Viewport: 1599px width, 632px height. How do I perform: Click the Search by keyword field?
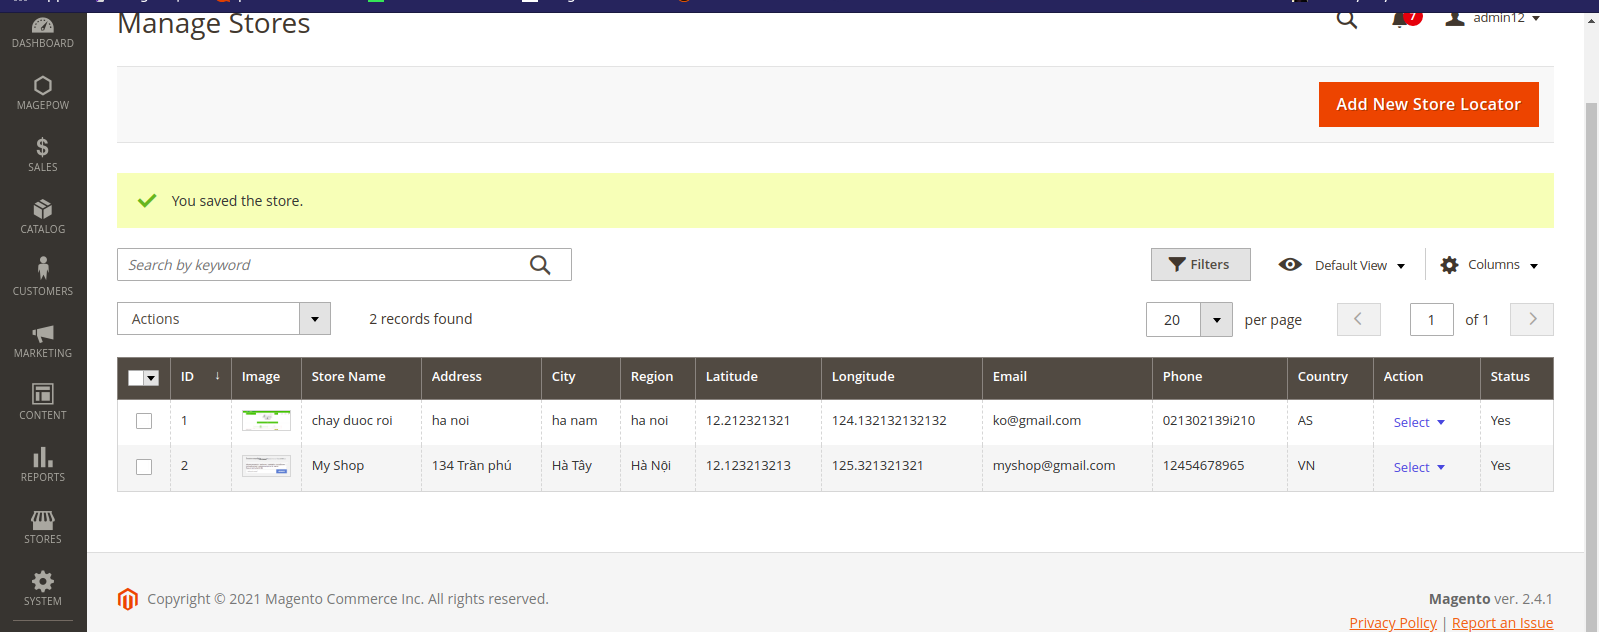click(x=320, y=265)
